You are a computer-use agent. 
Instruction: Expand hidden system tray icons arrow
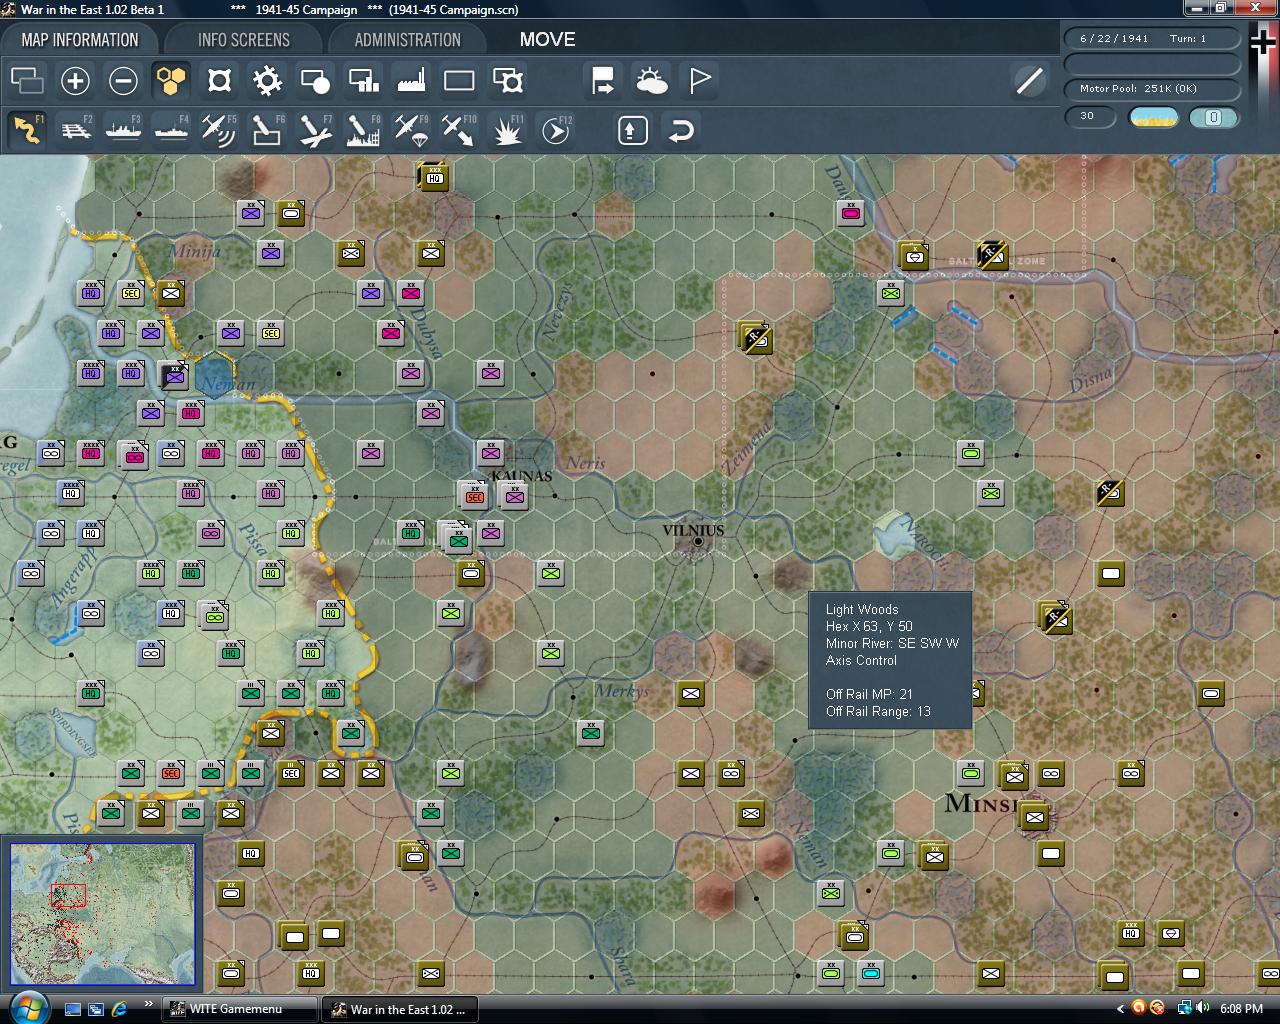click(x=1120, y=1009)
